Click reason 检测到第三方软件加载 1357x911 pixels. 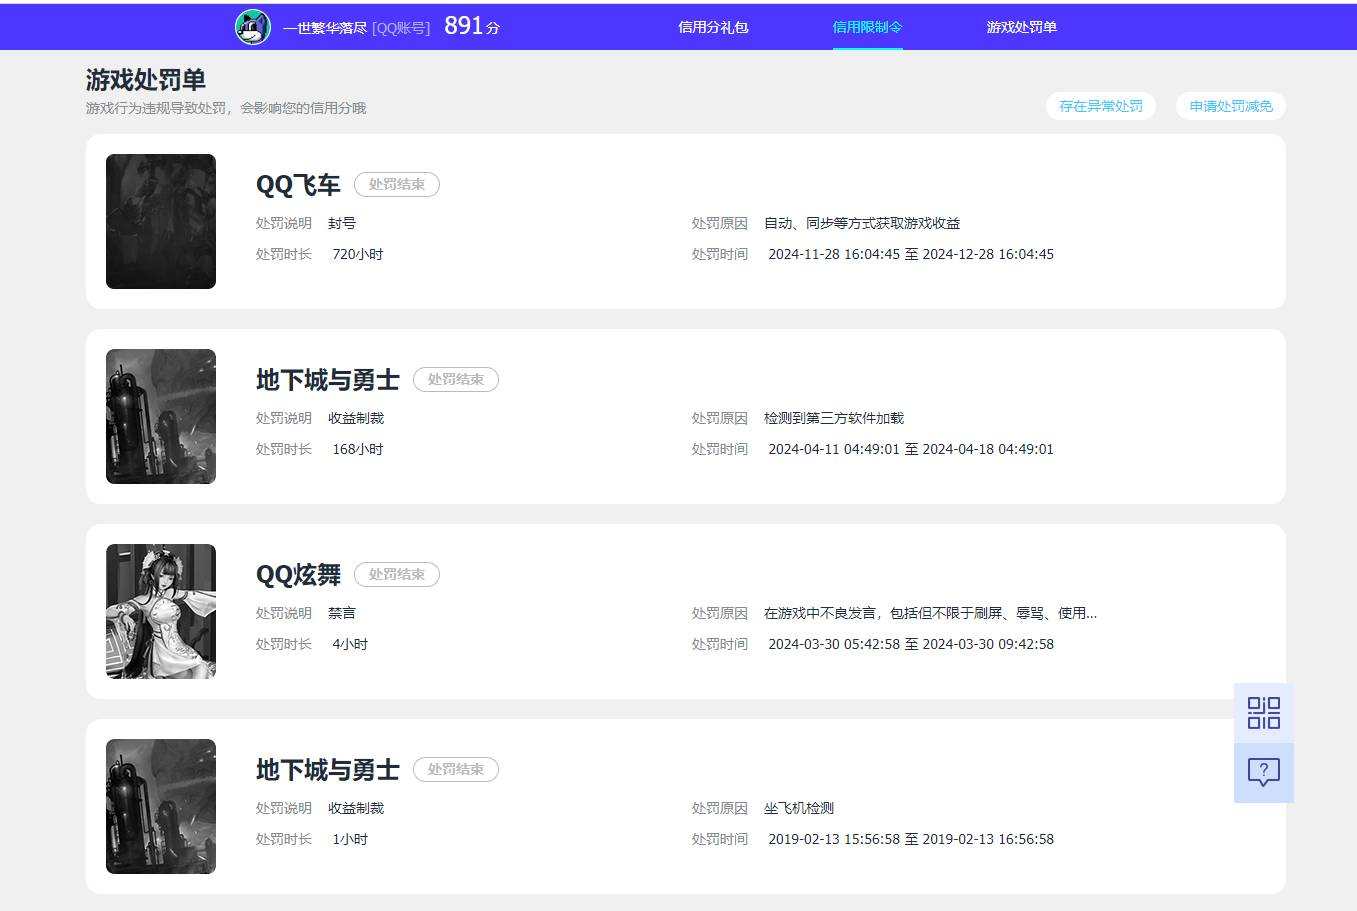click(834, 418)
